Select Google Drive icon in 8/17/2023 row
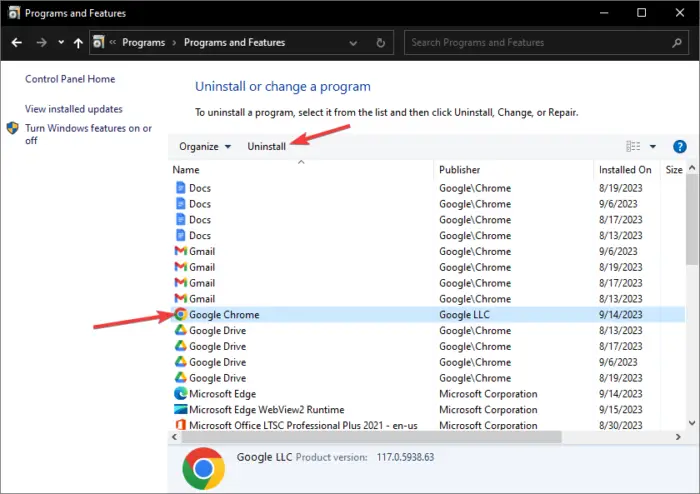The height and width of the screenshot is (494, 700). 180,346
